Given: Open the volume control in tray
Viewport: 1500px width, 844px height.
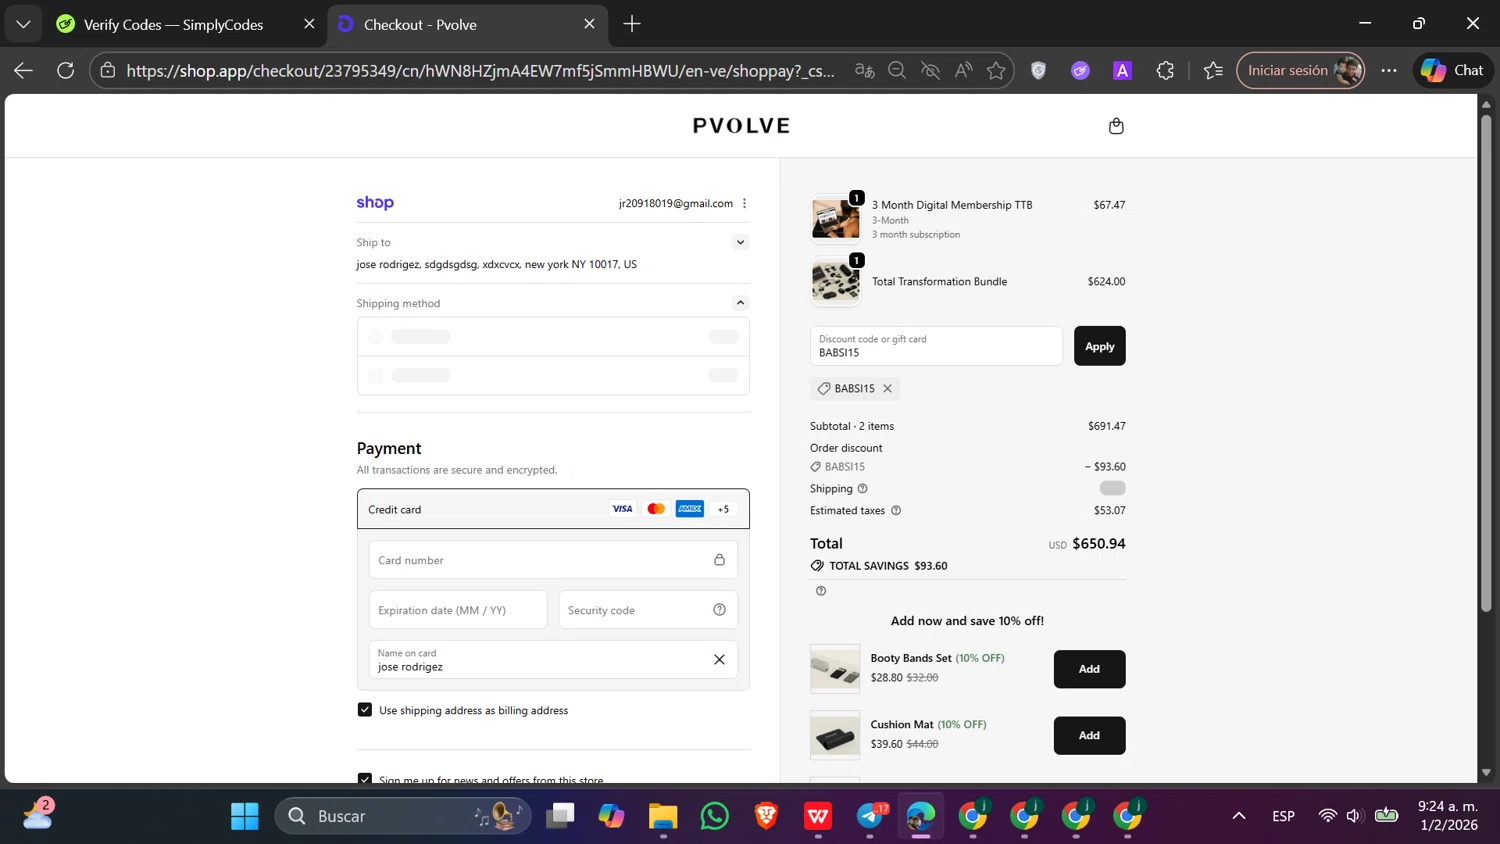Looking at the screenshot, I should (1354, 816).
